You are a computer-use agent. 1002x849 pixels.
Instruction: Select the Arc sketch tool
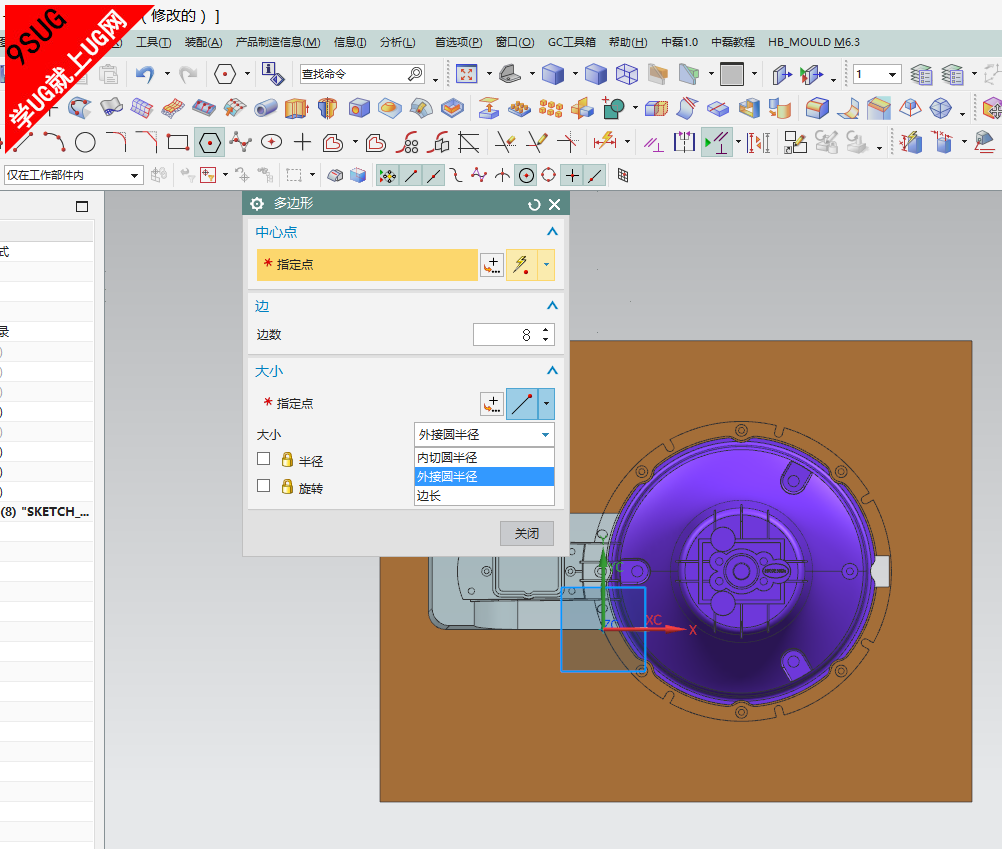pyautogui.click(x=54, y=142)
